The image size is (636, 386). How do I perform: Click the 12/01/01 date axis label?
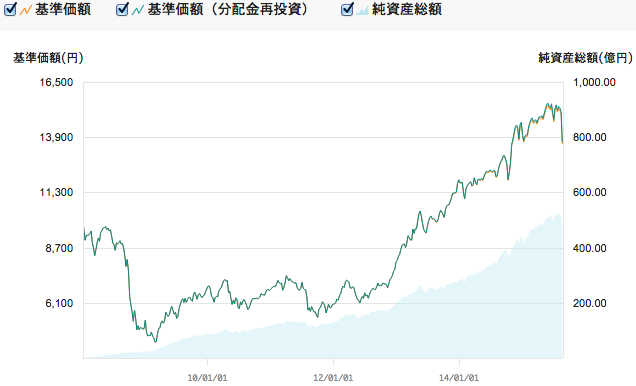tap(333, 378)
